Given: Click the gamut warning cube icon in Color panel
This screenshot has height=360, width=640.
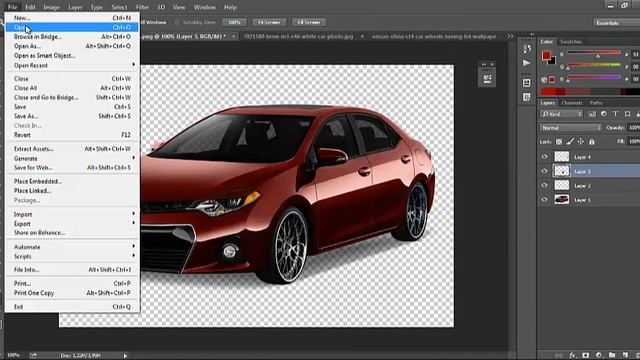Looking at the screenshot, I should coord(544,80).
